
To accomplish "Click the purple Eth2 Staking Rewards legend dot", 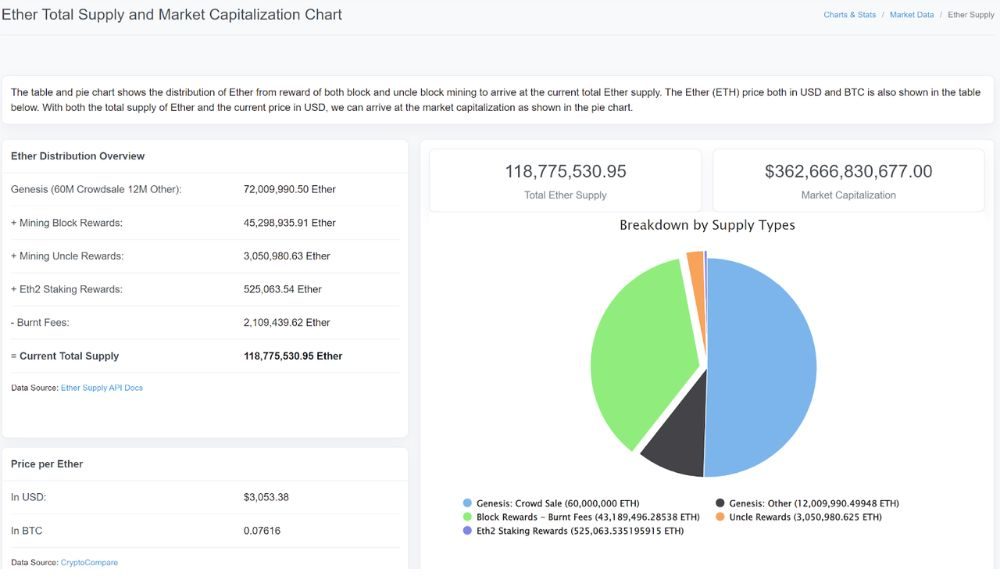I will pyautogui.click(x=467, y=531).
